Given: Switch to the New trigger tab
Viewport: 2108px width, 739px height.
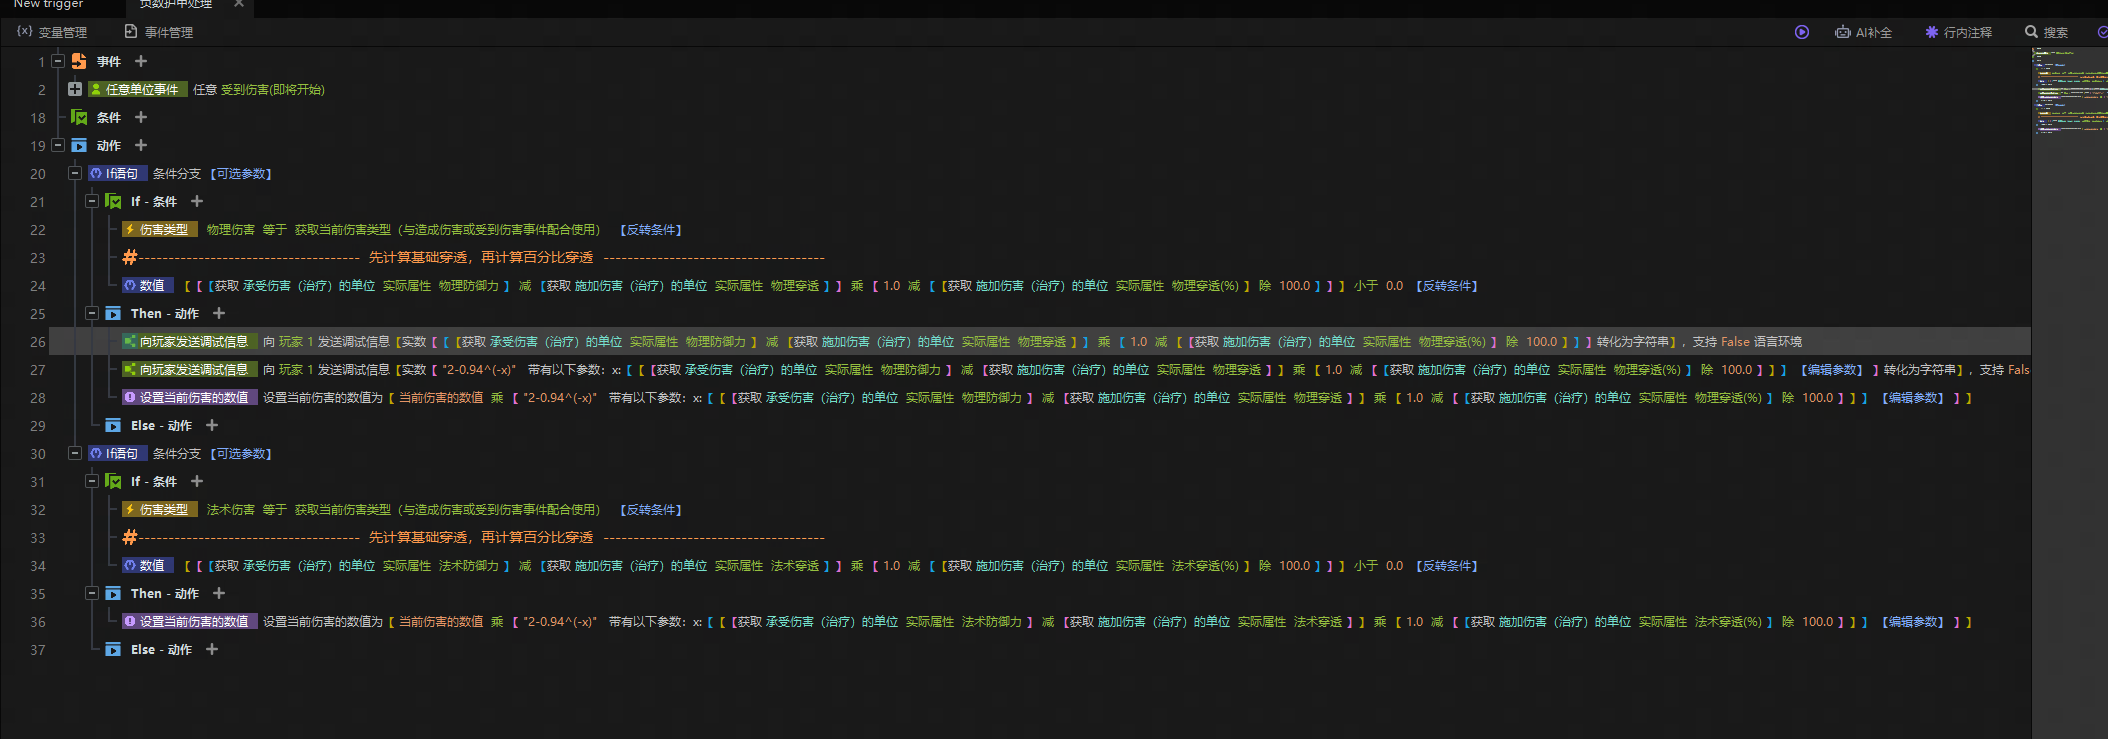Looking at the screenshot, I should 48,5.
